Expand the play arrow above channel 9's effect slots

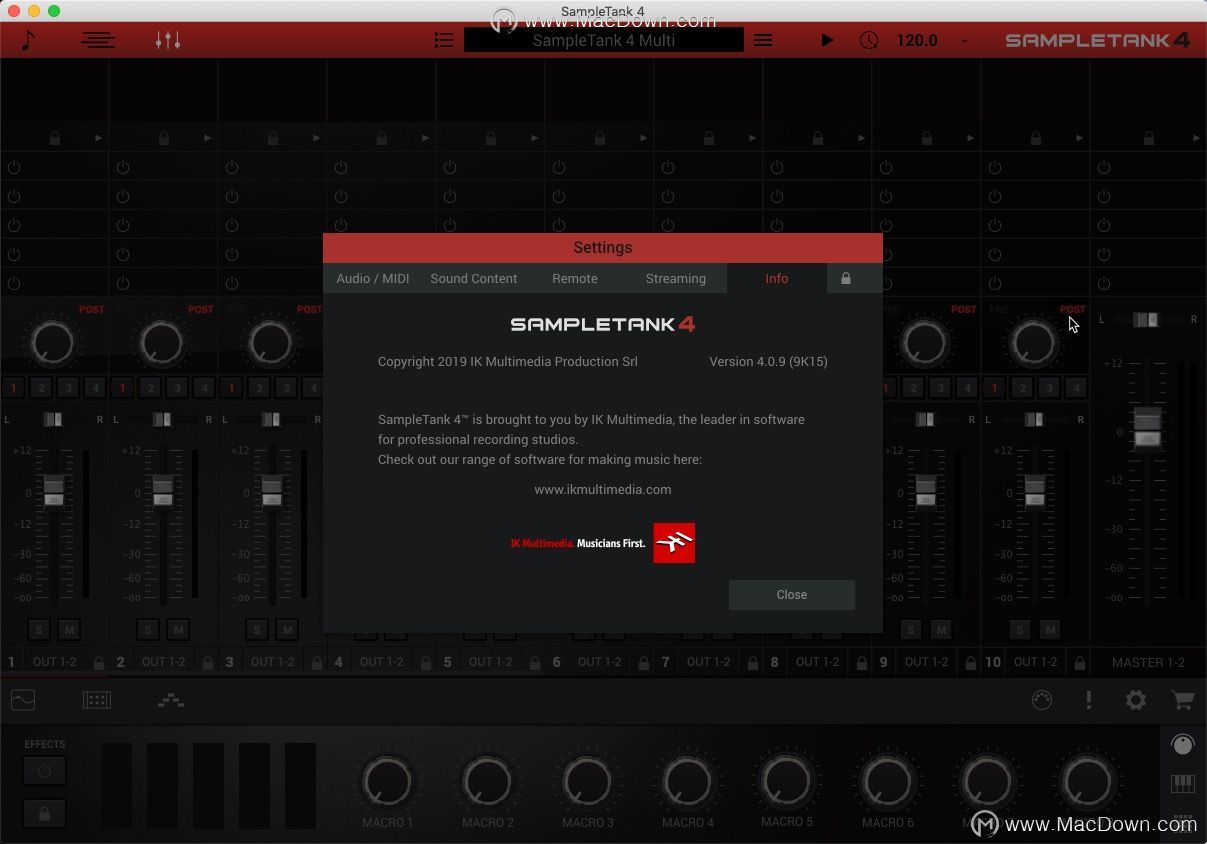click(x=971, y=138)
